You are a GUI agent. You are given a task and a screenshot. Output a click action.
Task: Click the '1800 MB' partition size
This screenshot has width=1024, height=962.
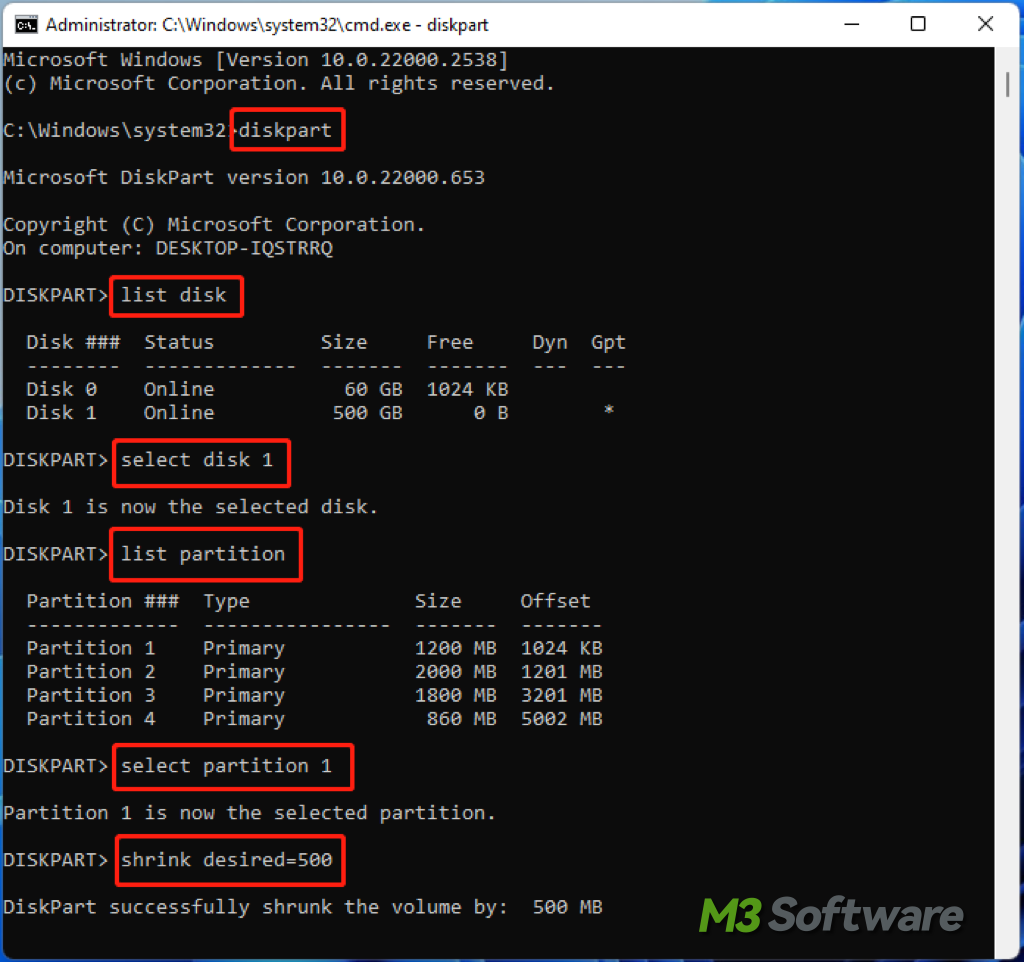[x=455, y=695]
